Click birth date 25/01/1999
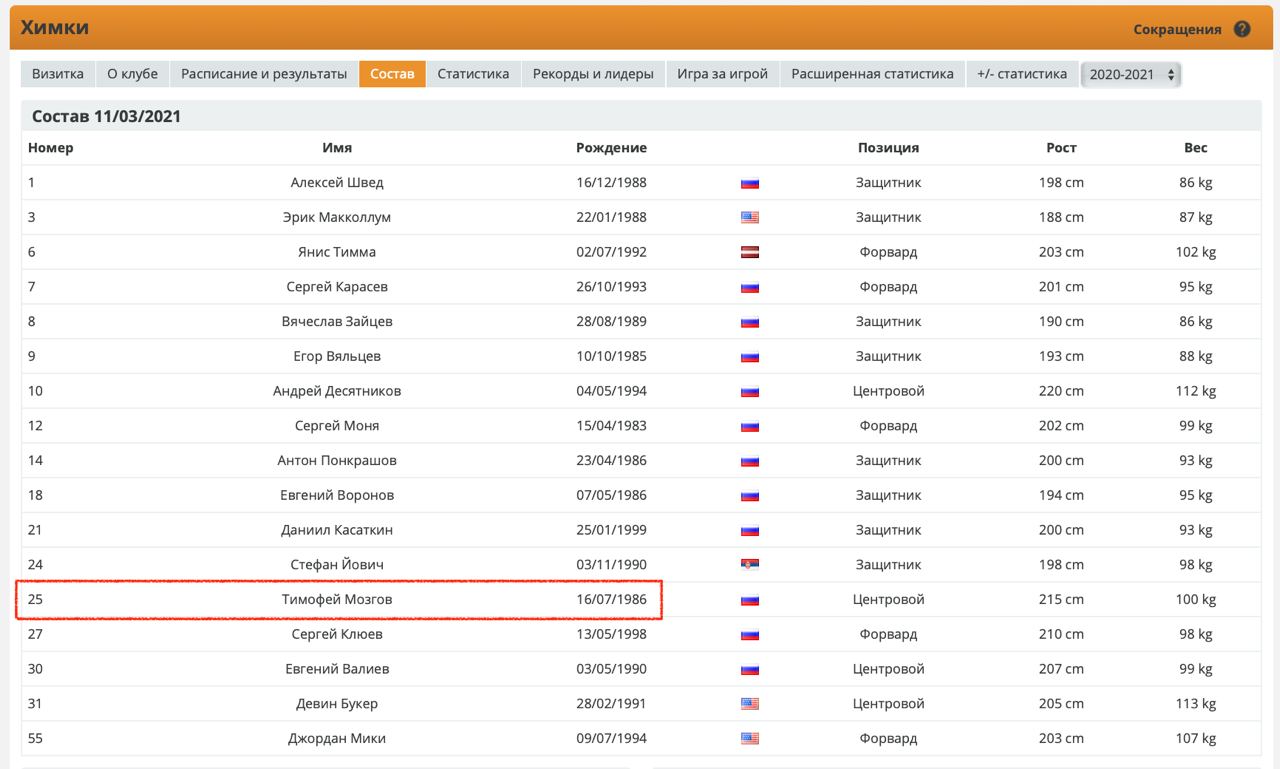1280x769 pixels. (x=611, y=530)
